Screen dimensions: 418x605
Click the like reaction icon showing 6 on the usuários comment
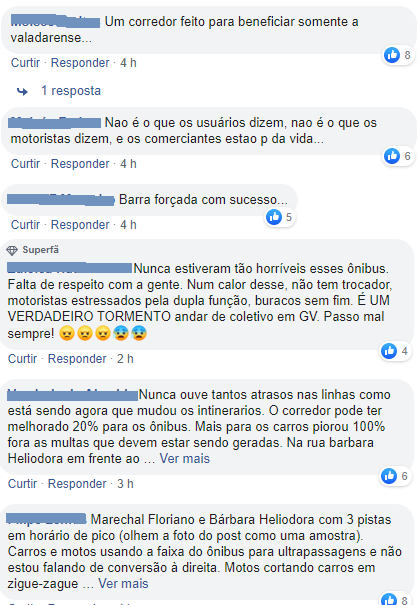[x=392, y=156]
